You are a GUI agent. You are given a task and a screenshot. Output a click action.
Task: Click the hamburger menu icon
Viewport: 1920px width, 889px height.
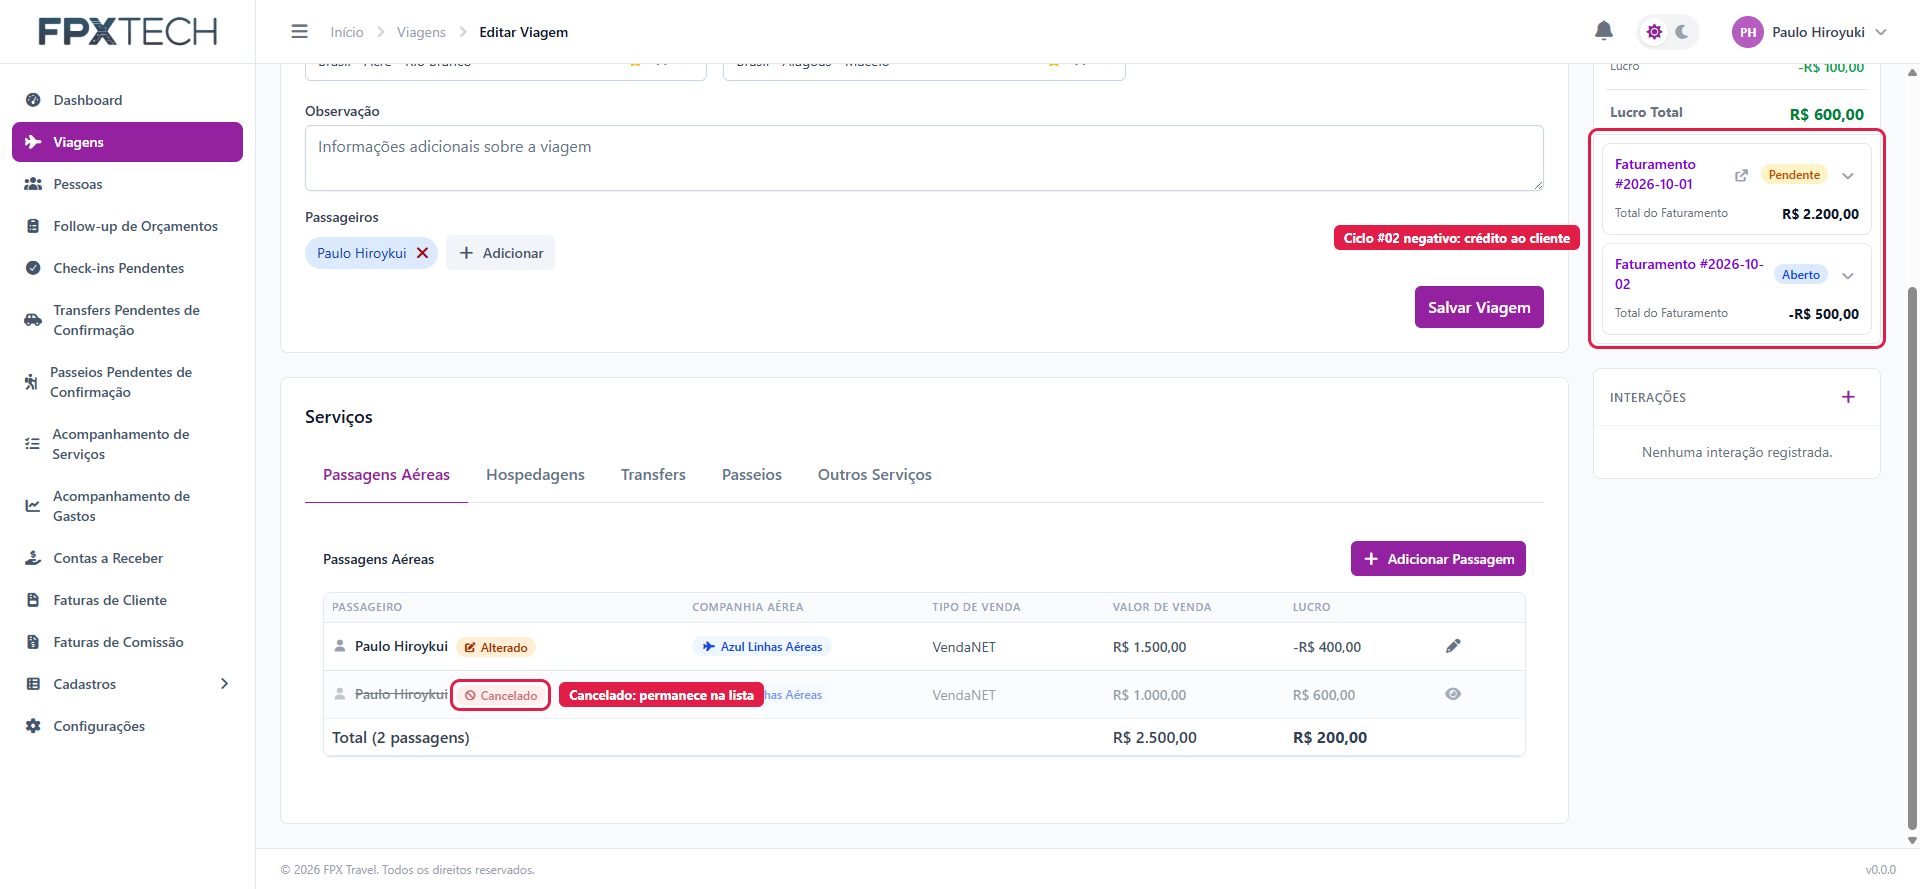tap(299, 32)
